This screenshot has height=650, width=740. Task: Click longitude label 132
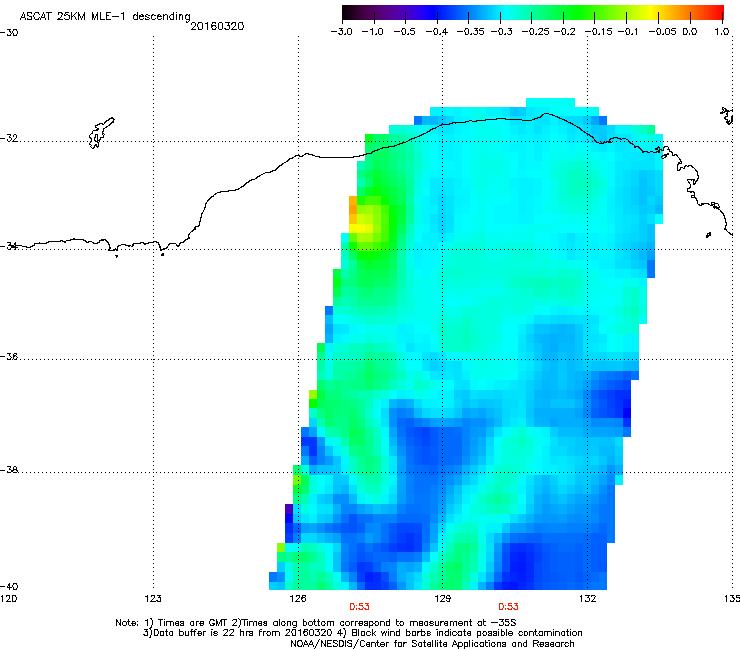point(587,599)
